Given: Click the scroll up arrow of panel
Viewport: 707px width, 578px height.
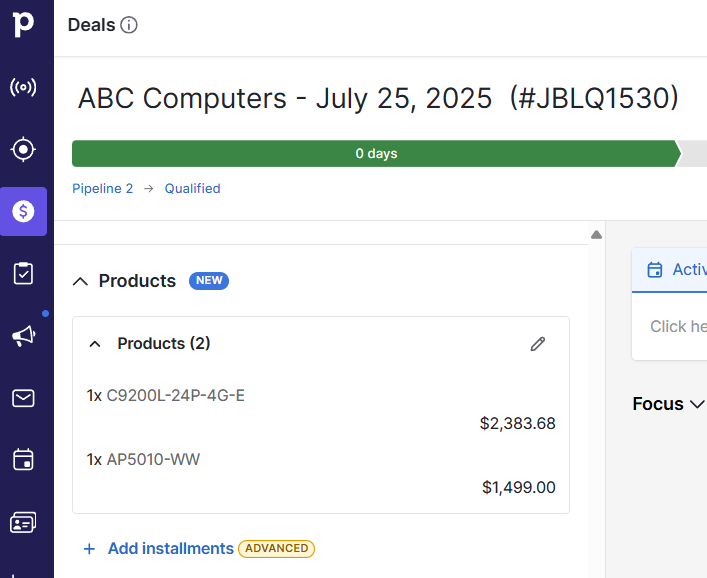Looking at the screenshot, I should (596, 235).
